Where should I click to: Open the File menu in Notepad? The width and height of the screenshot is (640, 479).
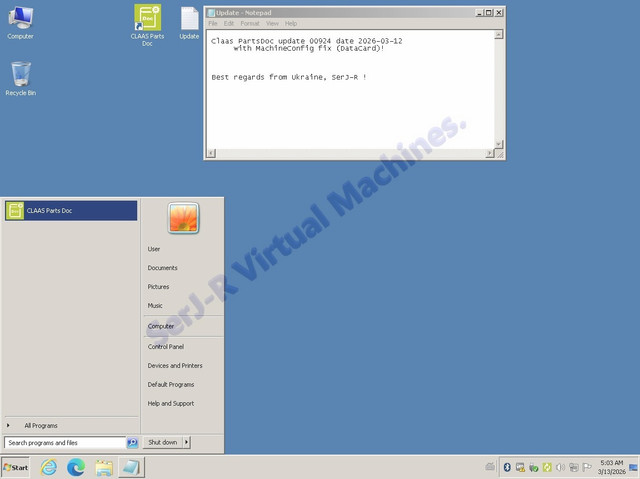point(213,24)
